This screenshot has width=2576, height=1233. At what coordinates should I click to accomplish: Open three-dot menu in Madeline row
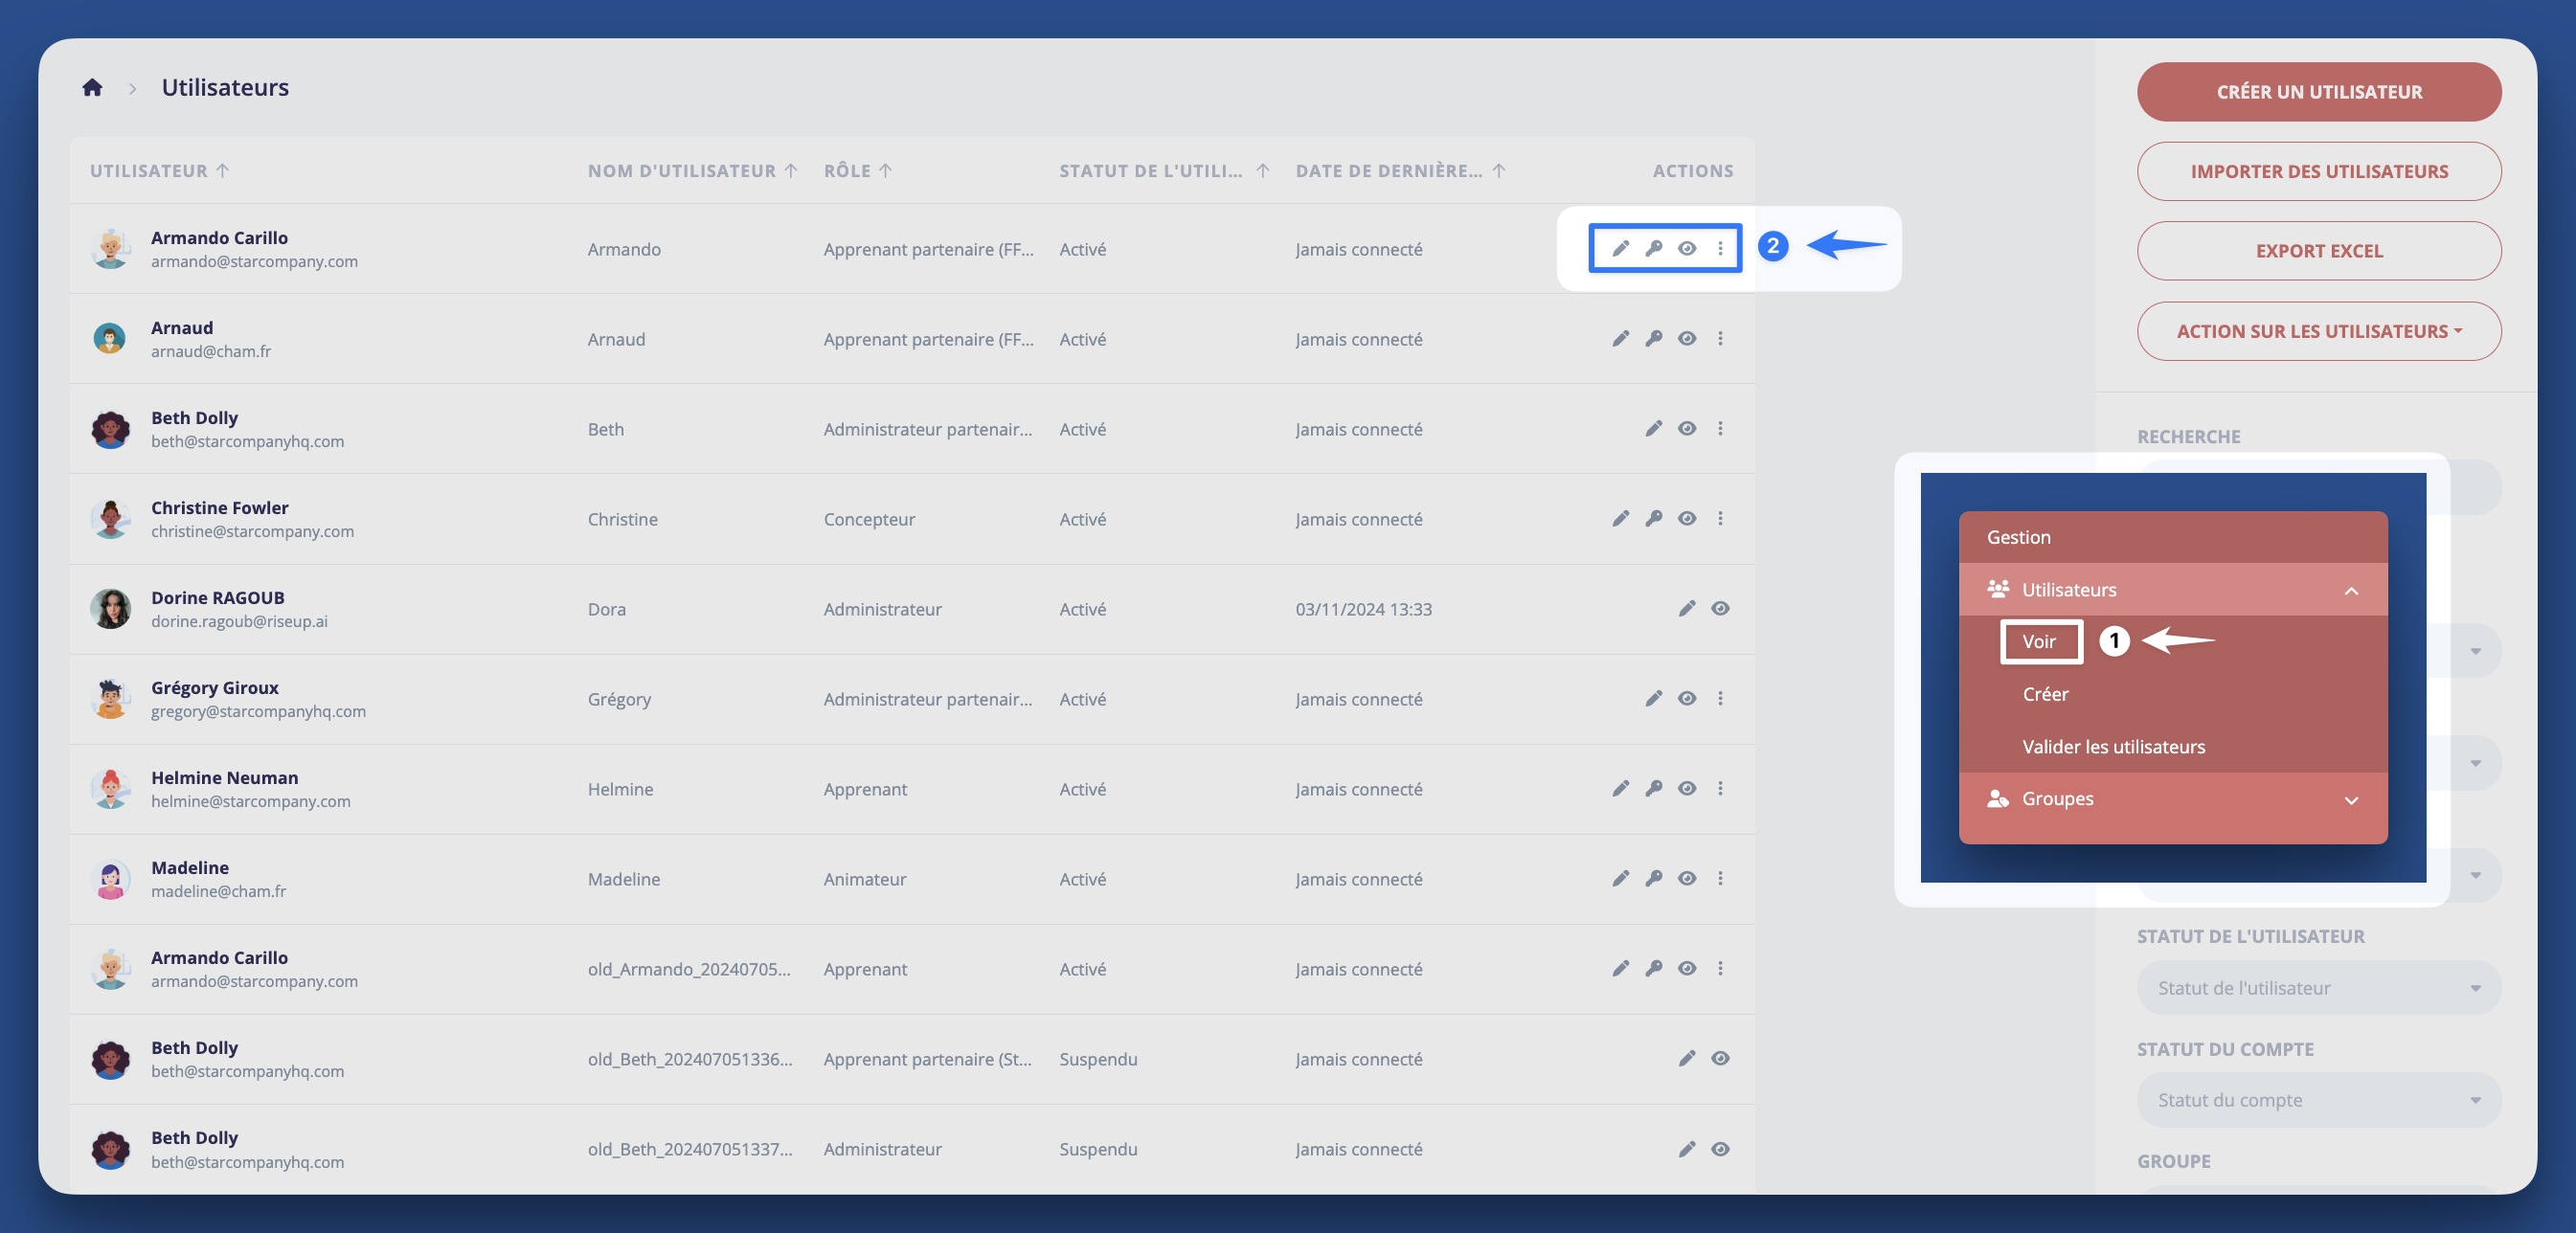pyautogui.click(x=1720, y=879)
